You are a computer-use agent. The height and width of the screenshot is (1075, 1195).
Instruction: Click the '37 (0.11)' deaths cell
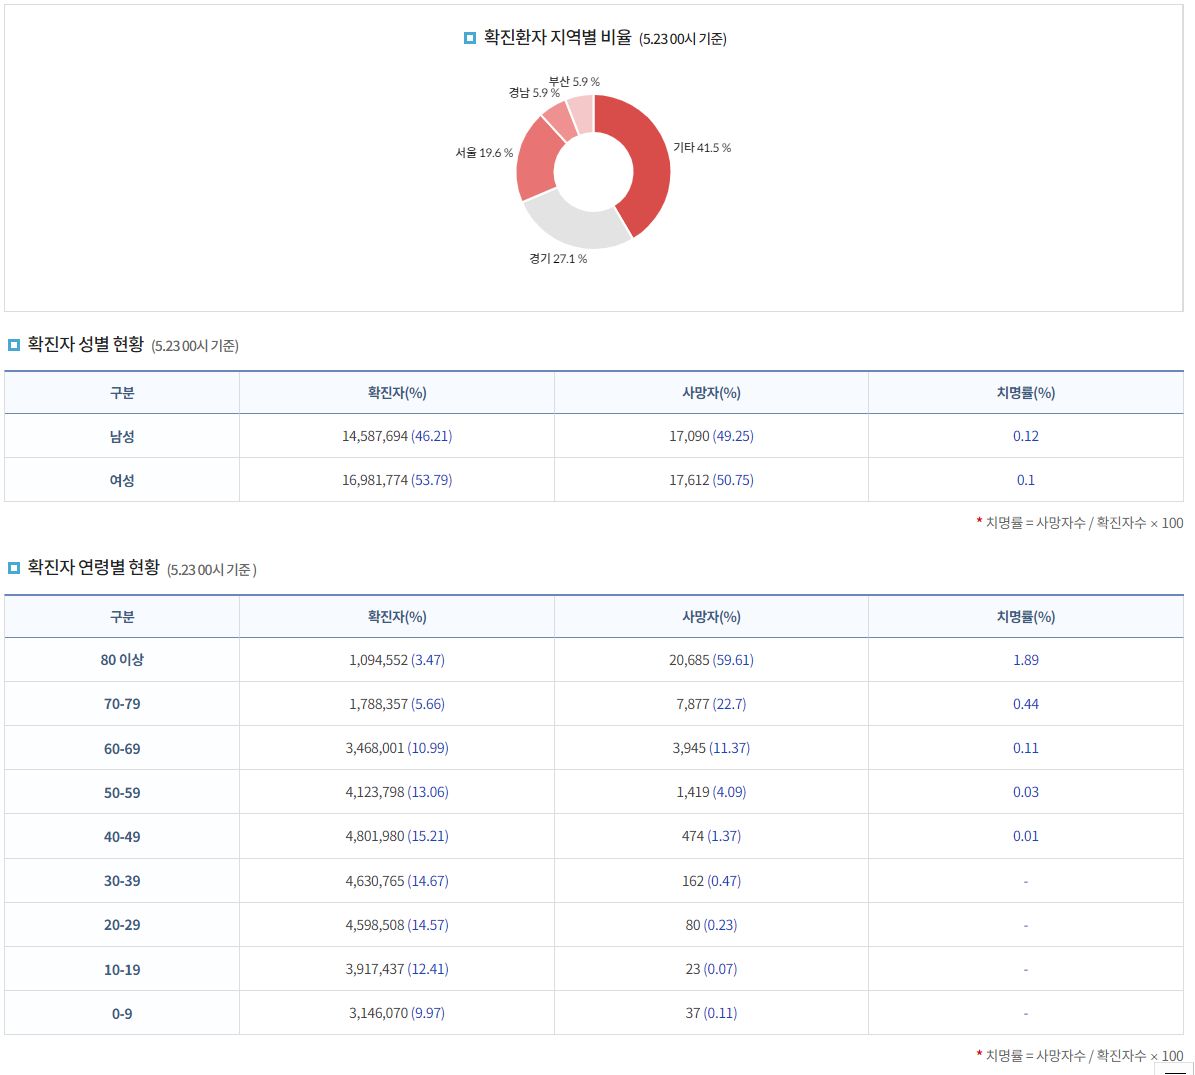click(x=711, y=1014)
